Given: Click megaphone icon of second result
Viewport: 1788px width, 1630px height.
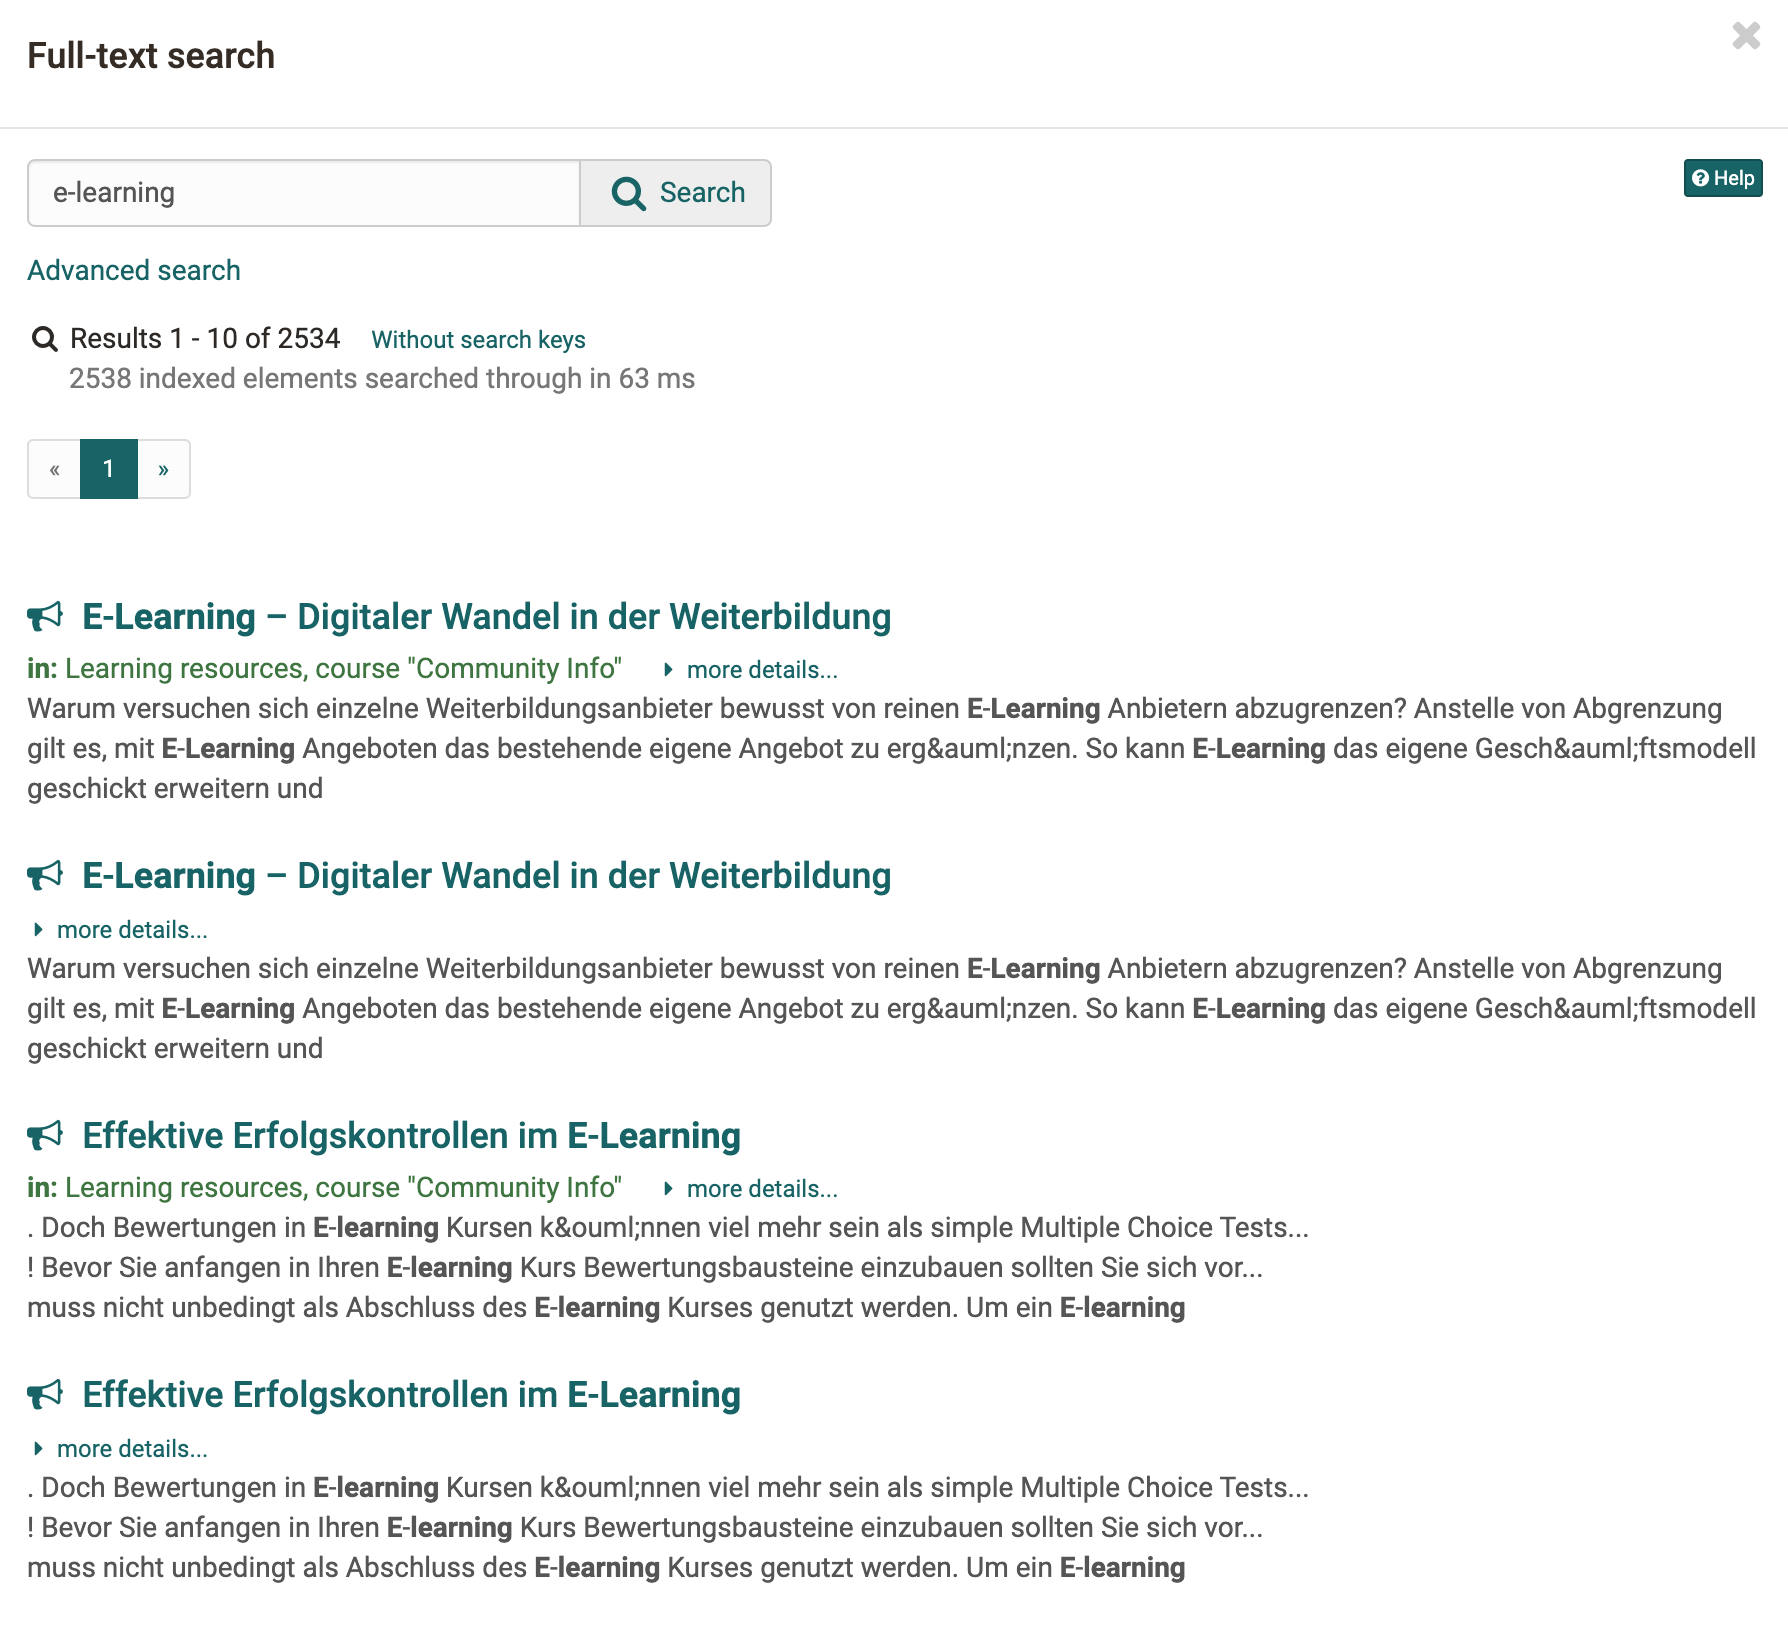Looking at the screenshot, I should point(45,876).
